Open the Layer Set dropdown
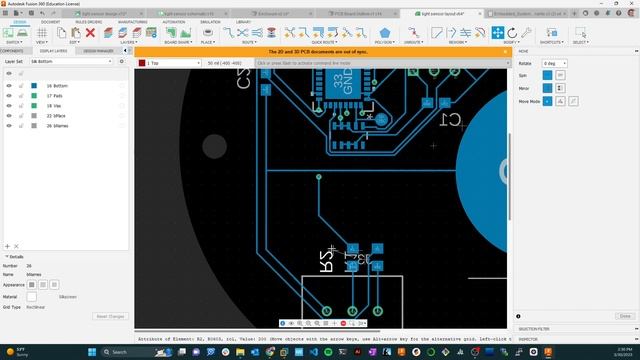This screenshot has height=360, width=640. [x=71, y=61]
